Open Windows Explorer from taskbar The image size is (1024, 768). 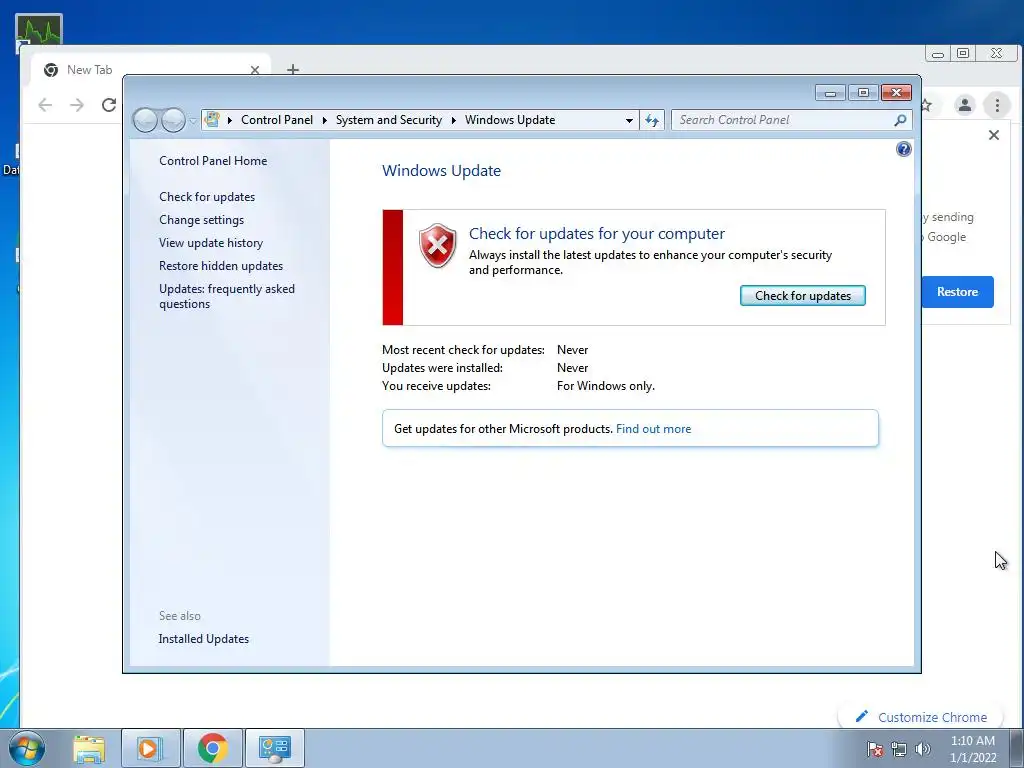tap(89, 748)
